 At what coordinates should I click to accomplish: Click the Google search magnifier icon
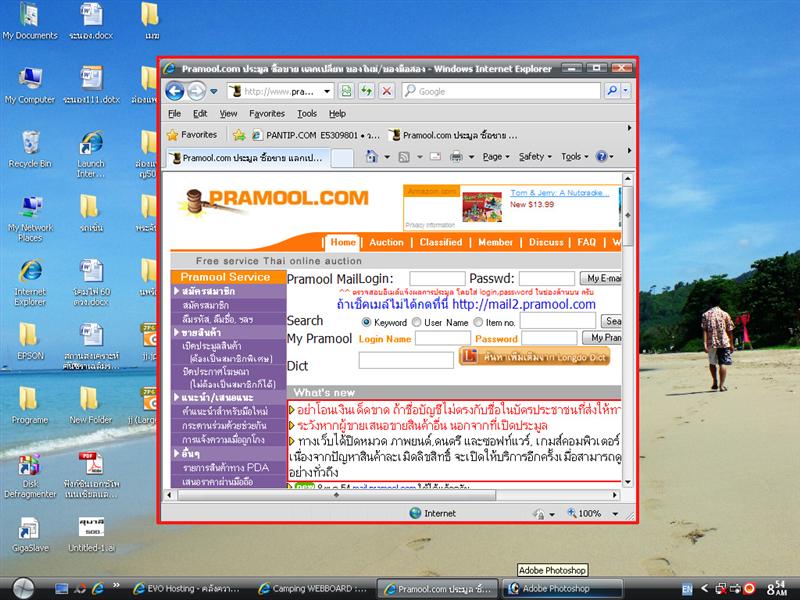point(611,91)
